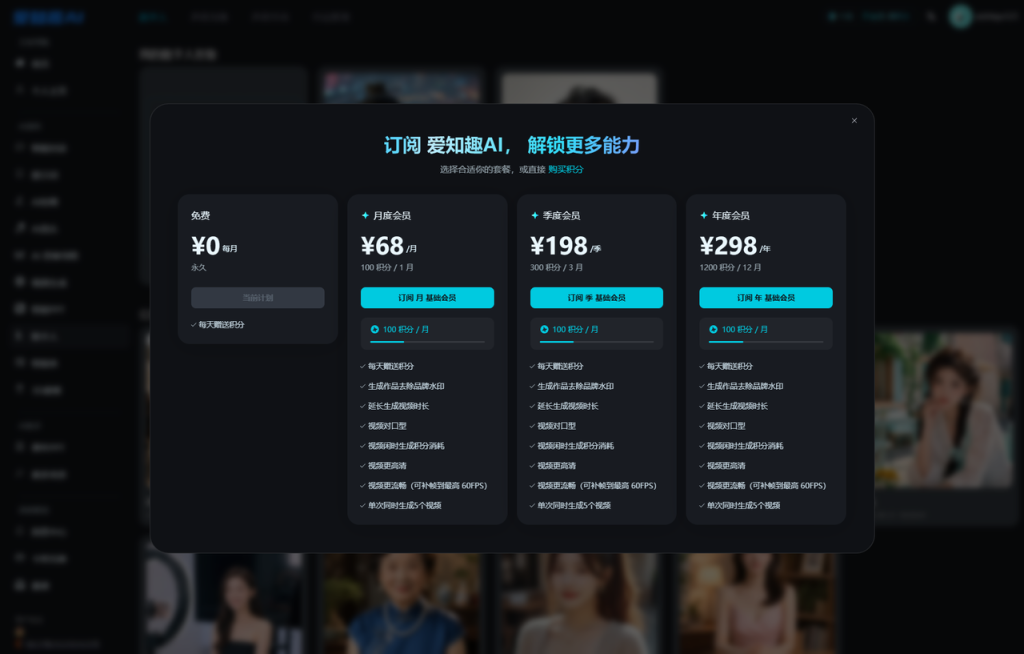Click 视频闲时生成积分消耗 in the 月度会员 card
Image resolution: width=1024 pixels, height=654 pixels.
[406, 446]
